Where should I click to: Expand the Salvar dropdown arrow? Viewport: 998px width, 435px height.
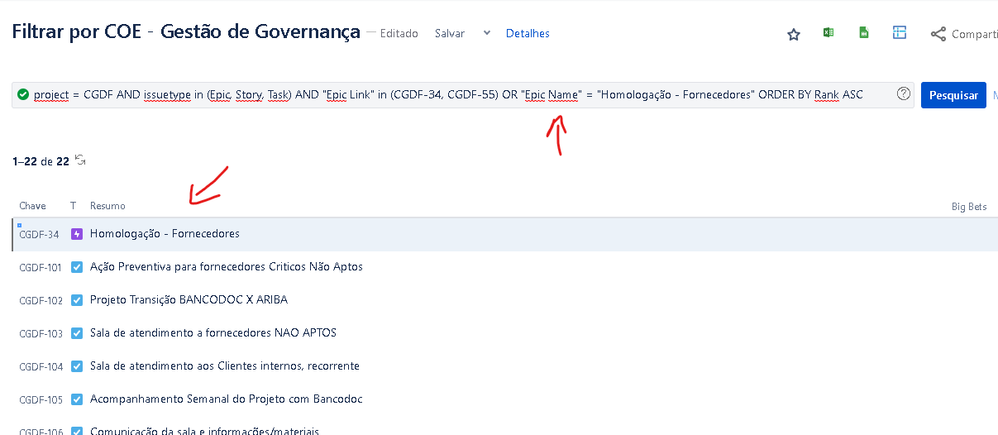point(487,33)
